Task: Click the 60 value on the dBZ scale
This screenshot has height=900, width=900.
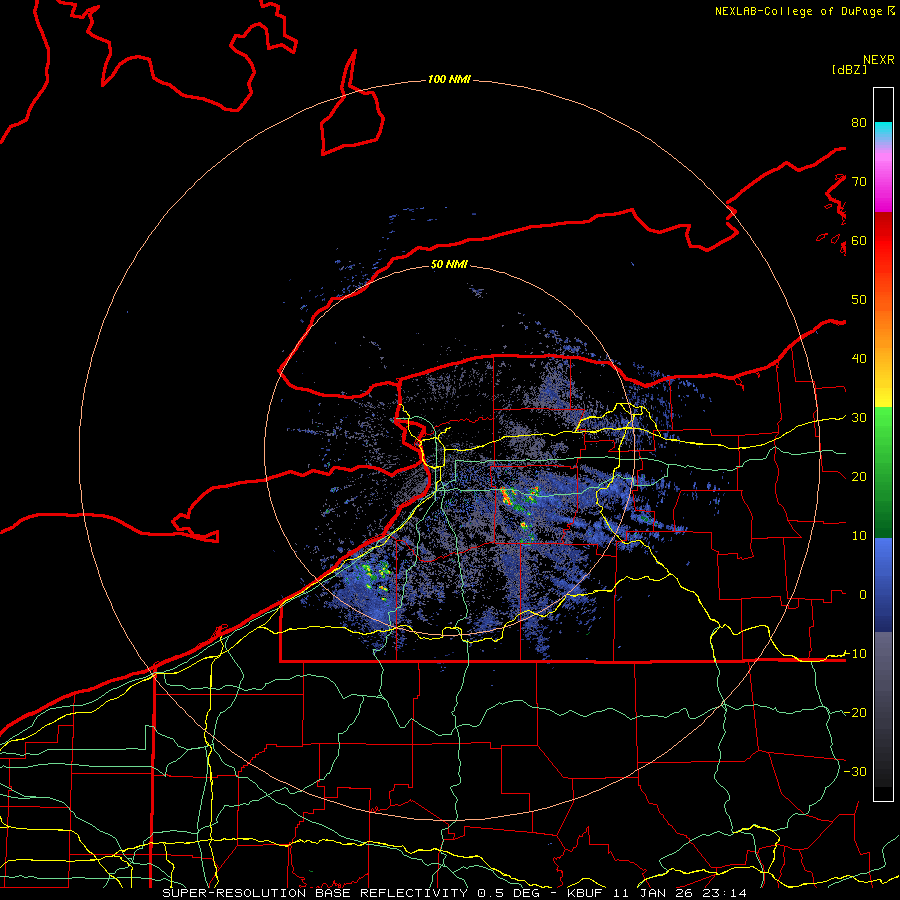Action: 859,240
